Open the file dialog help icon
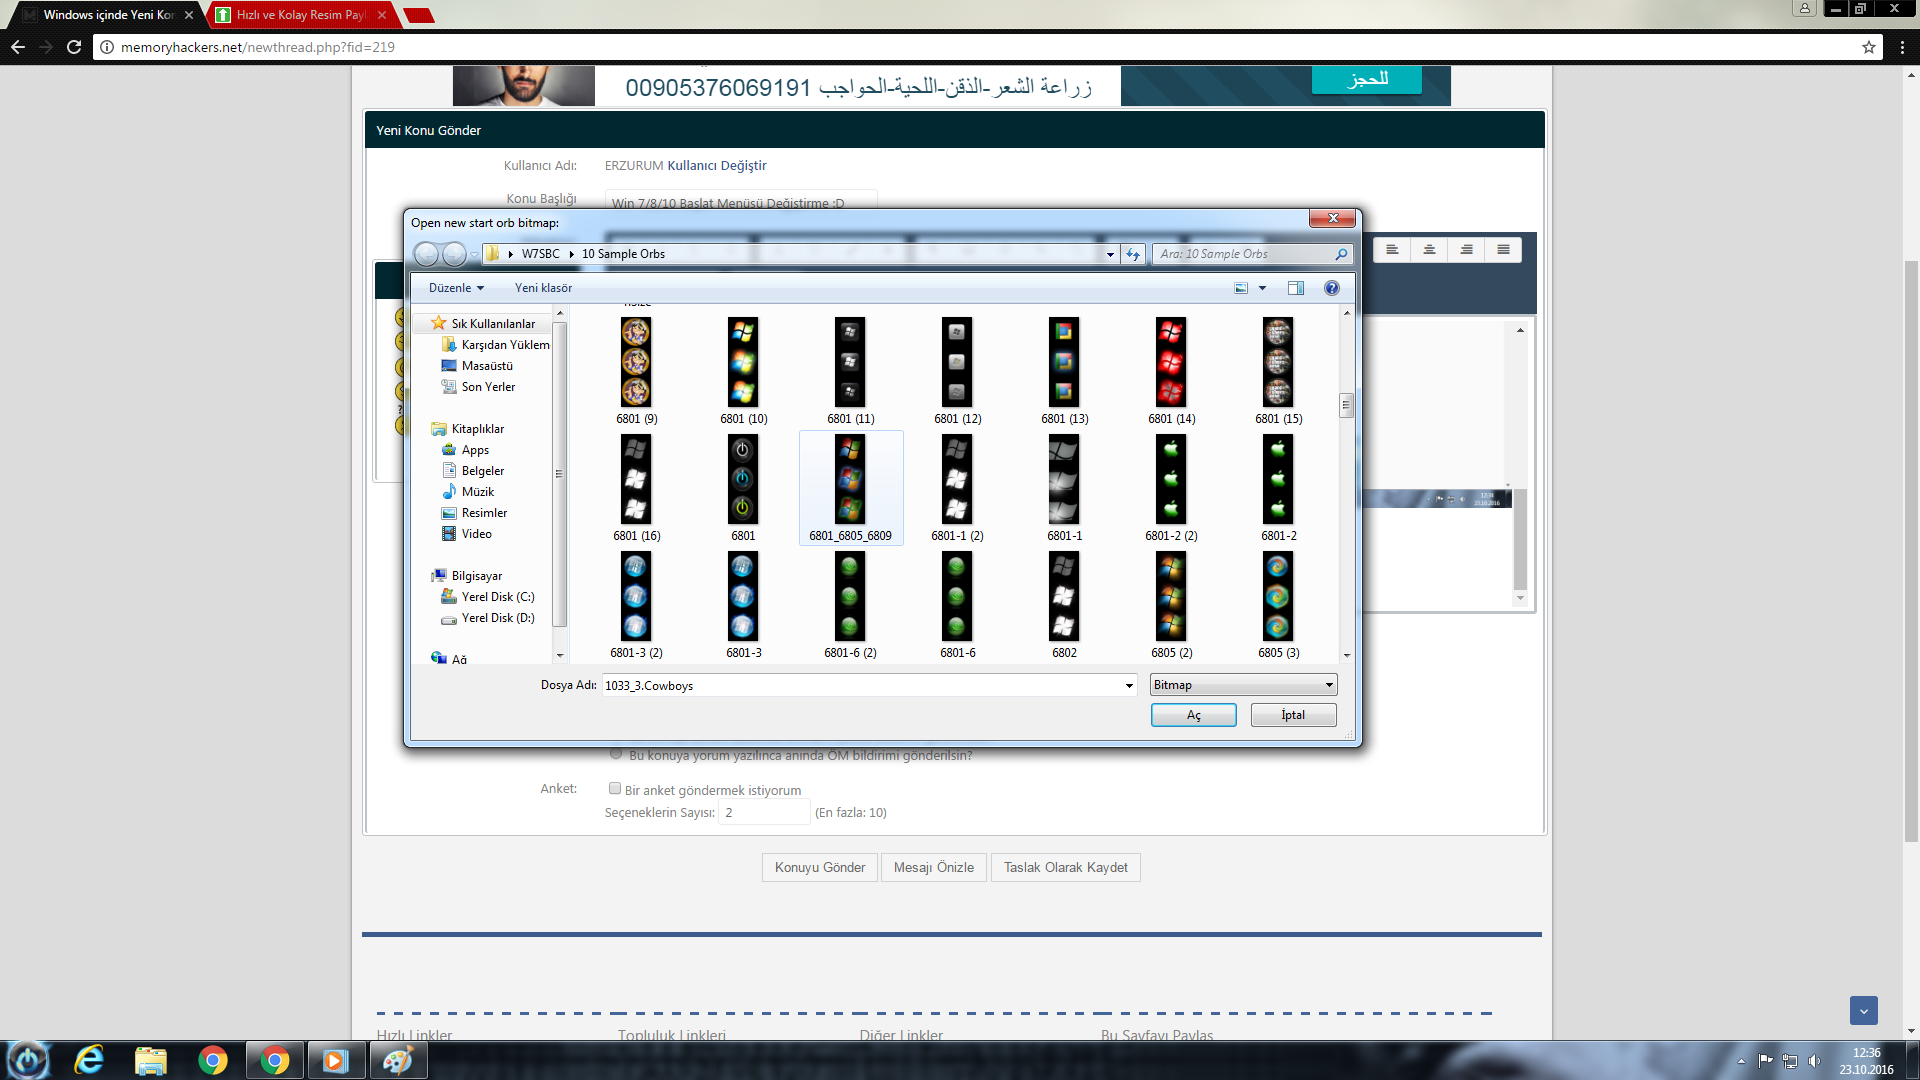This screenshot has height=1080, width=1920. 1332,288
